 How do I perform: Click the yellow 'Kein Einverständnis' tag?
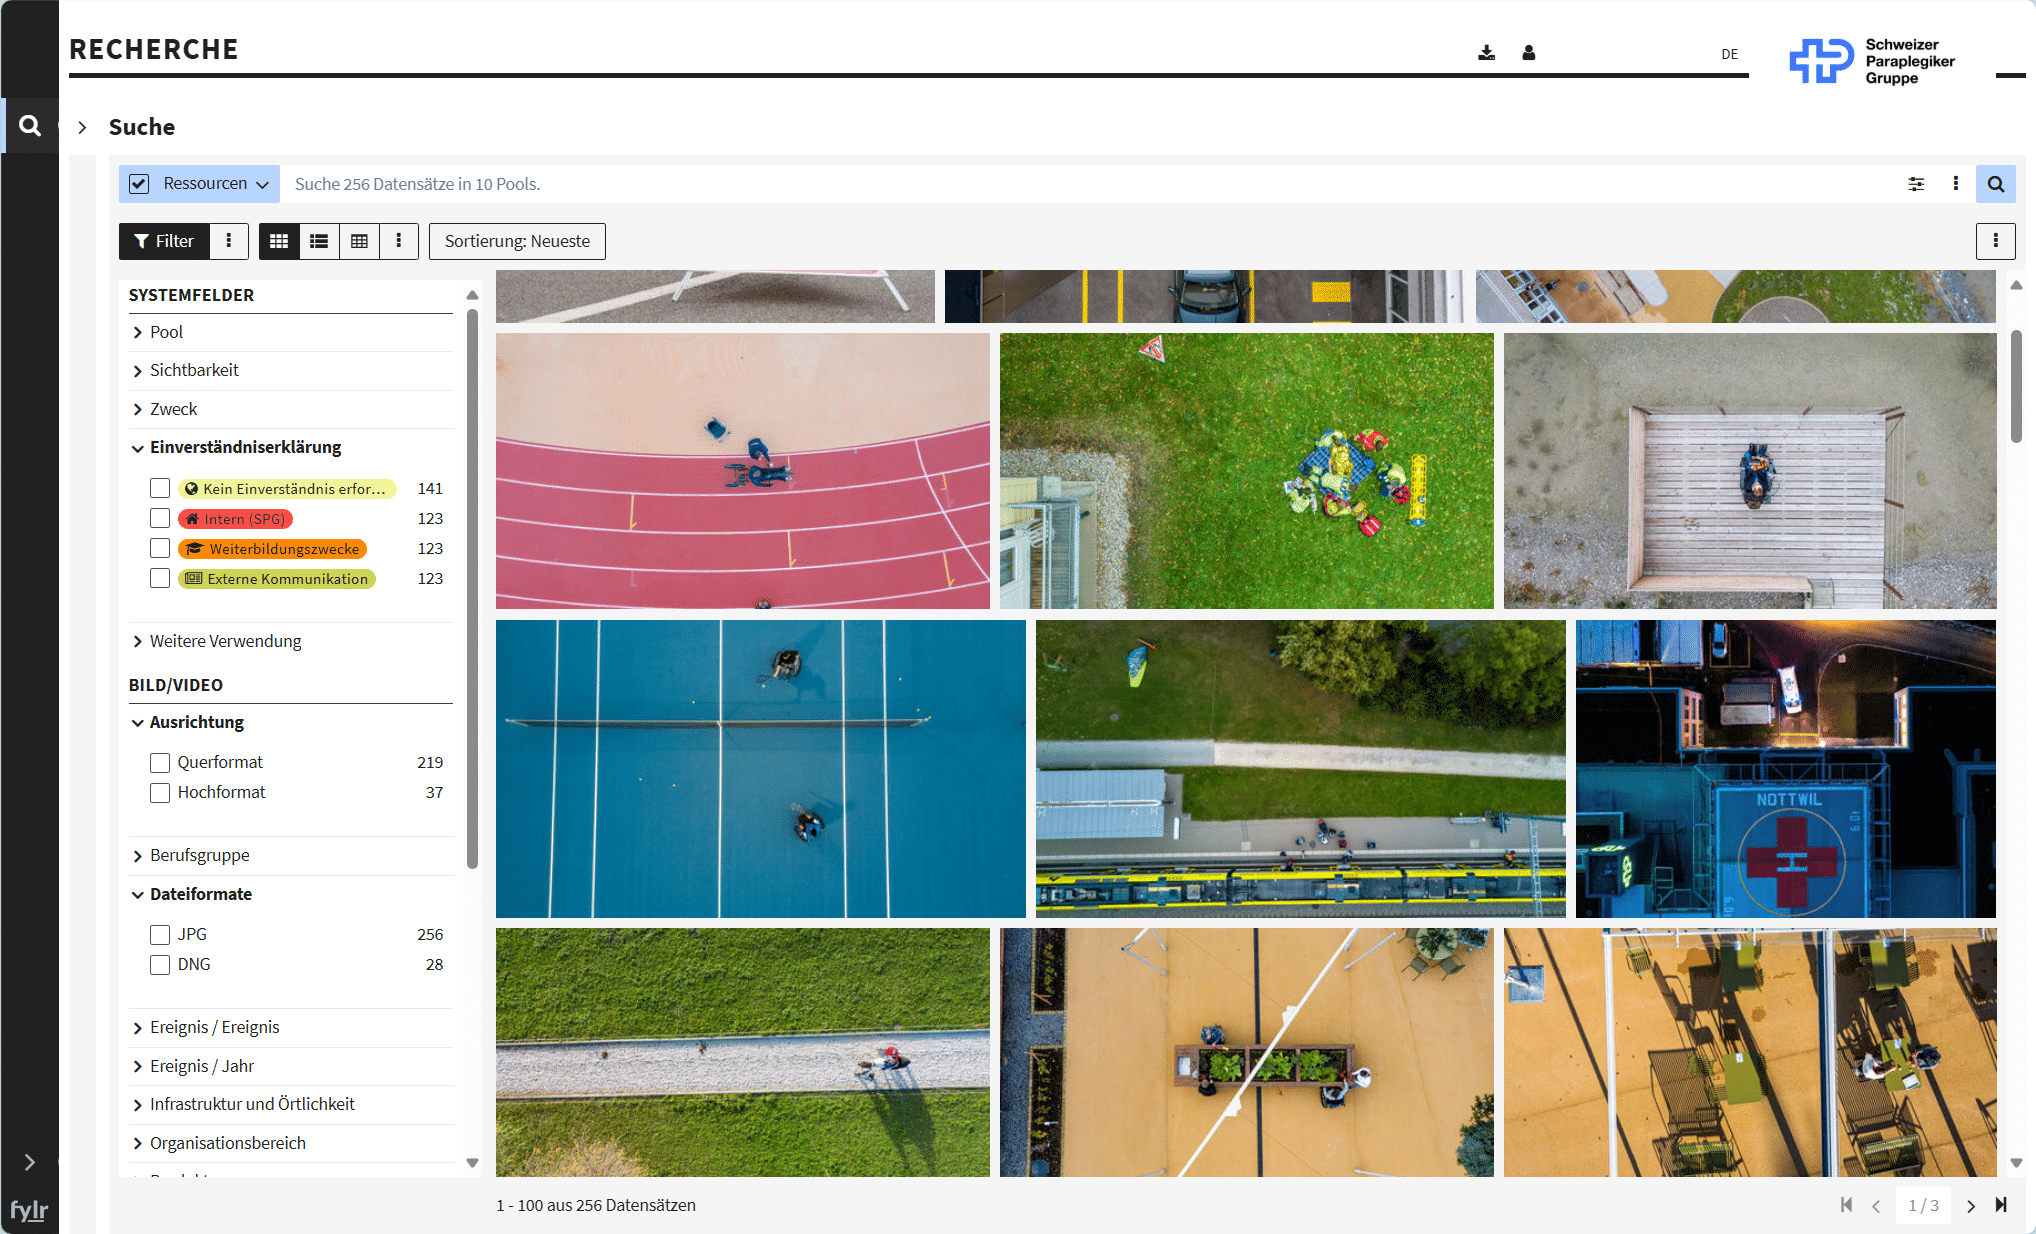point(287,489)
